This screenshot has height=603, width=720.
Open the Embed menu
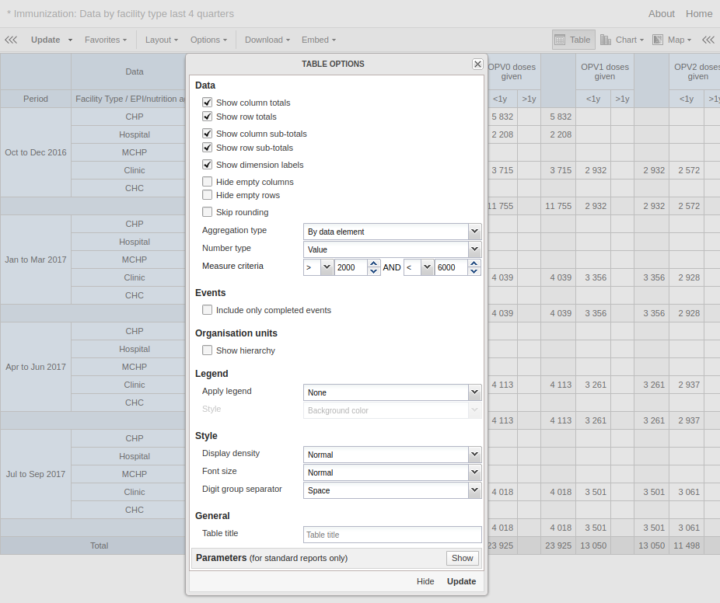(x=319, y=40)
